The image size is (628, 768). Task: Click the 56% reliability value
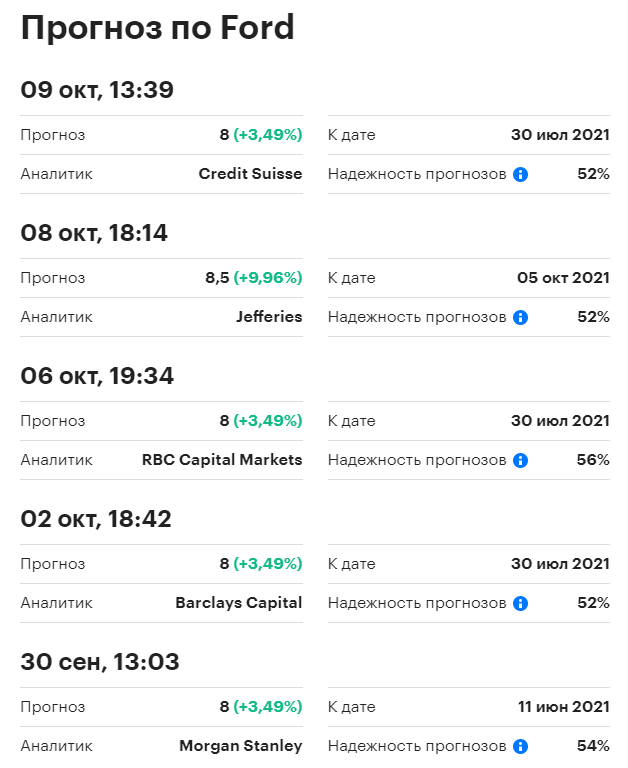(x=593, y=460)
